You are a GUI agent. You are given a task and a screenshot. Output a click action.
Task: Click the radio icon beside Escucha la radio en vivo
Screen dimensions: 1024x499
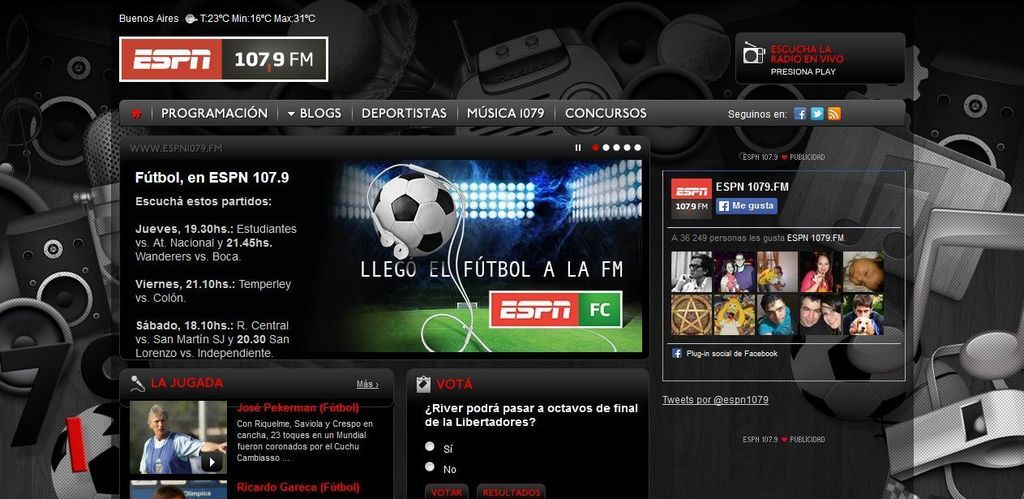(x=754, y=53)
